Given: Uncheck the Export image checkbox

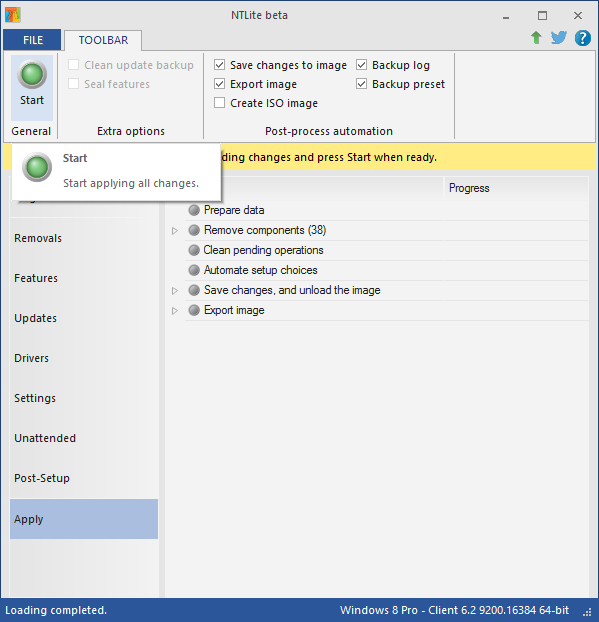Looking at the screenshot, I should pos(219,84).
